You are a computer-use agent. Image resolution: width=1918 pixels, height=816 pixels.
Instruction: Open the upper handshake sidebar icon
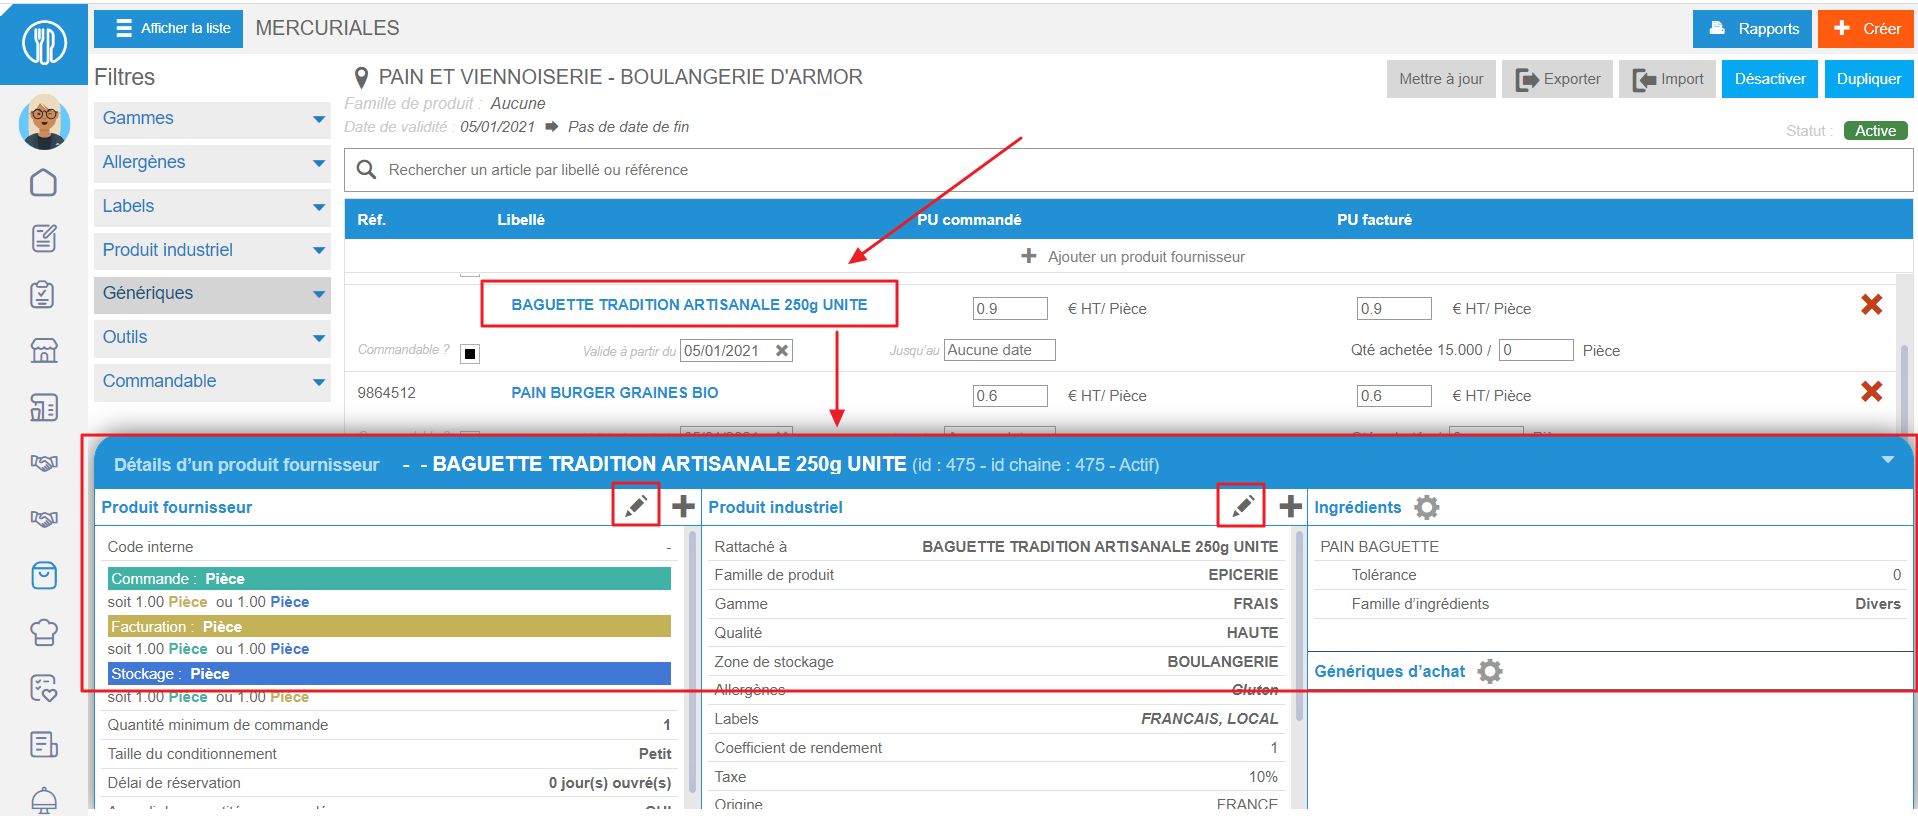[x=44, y=463]
